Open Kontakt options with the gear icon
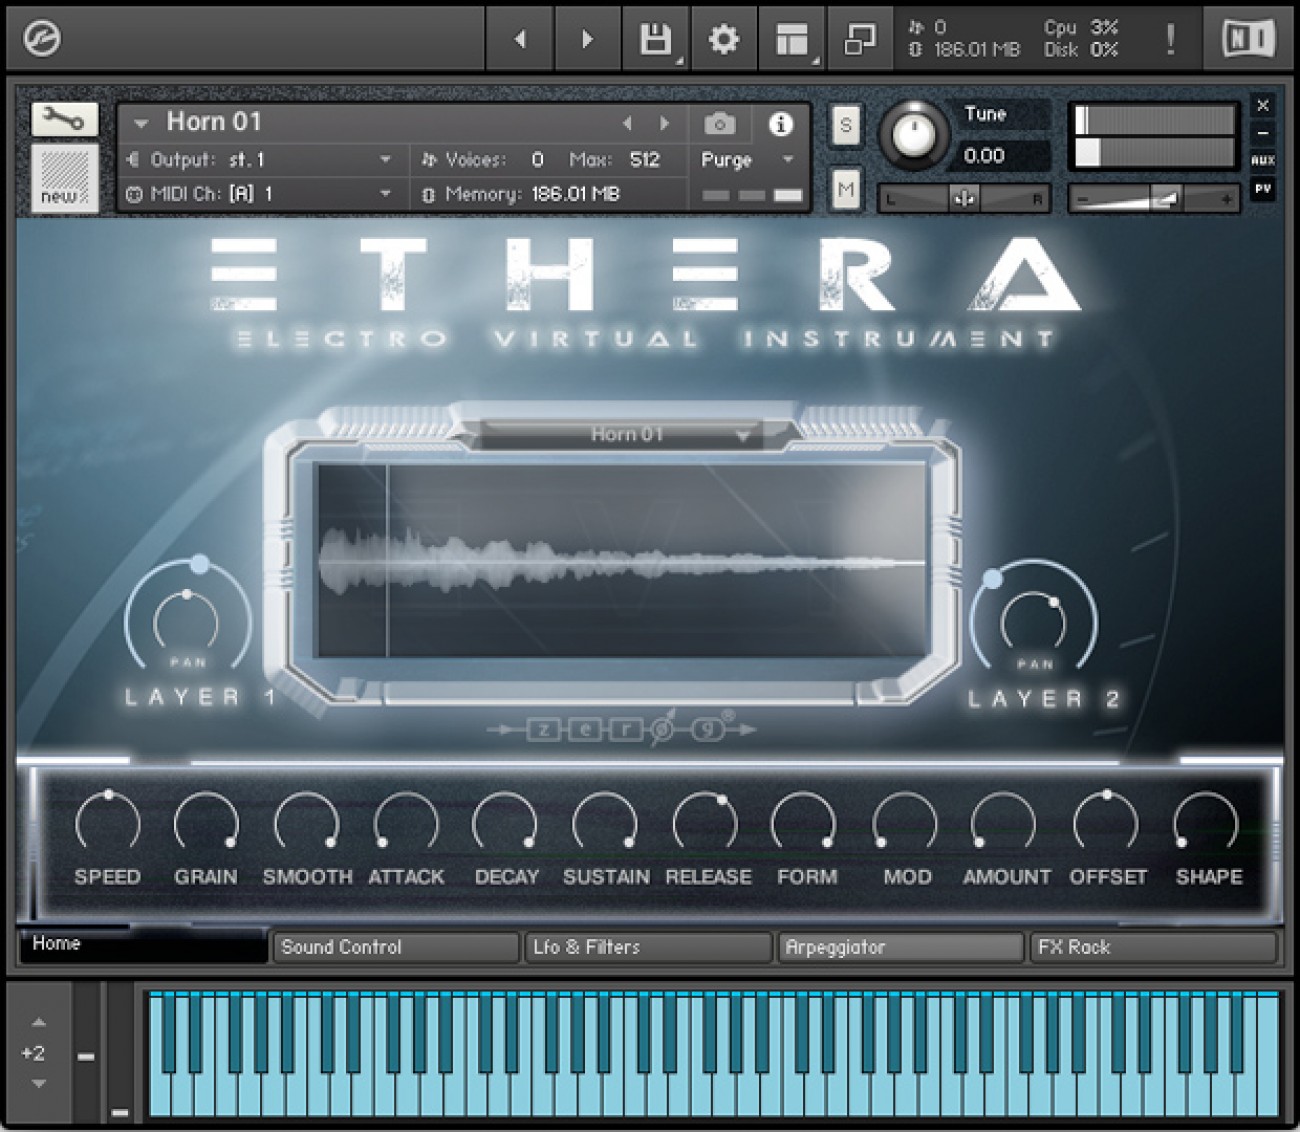This screenshot has height=1132, width=1300. point(723,38)
